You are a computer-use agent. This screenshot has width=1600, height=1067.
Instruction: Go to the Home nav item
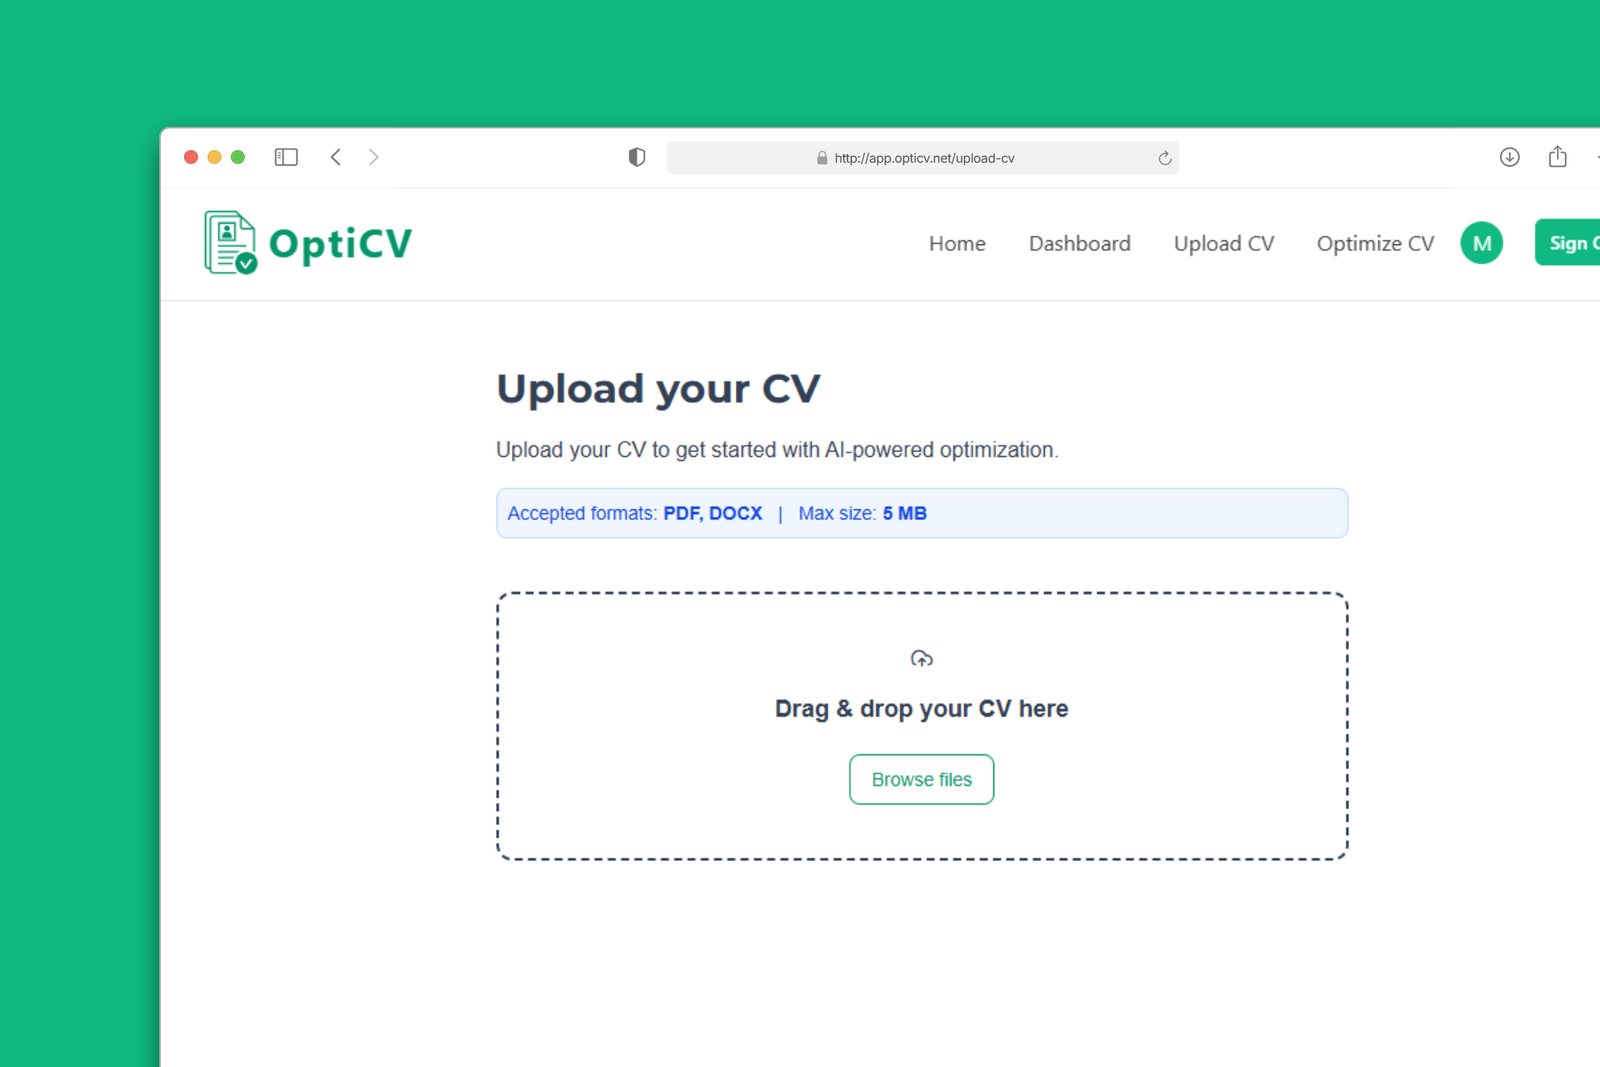(957, 243)
